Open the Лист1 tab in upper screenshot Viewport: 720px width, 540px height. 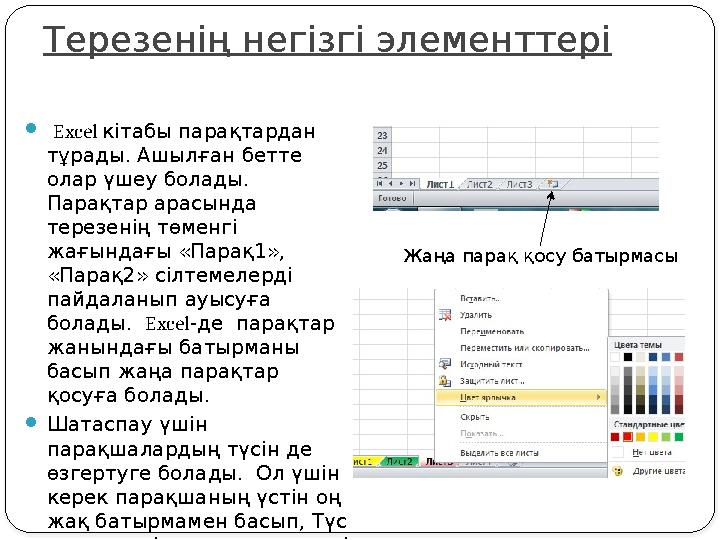[x=440, y=184]
